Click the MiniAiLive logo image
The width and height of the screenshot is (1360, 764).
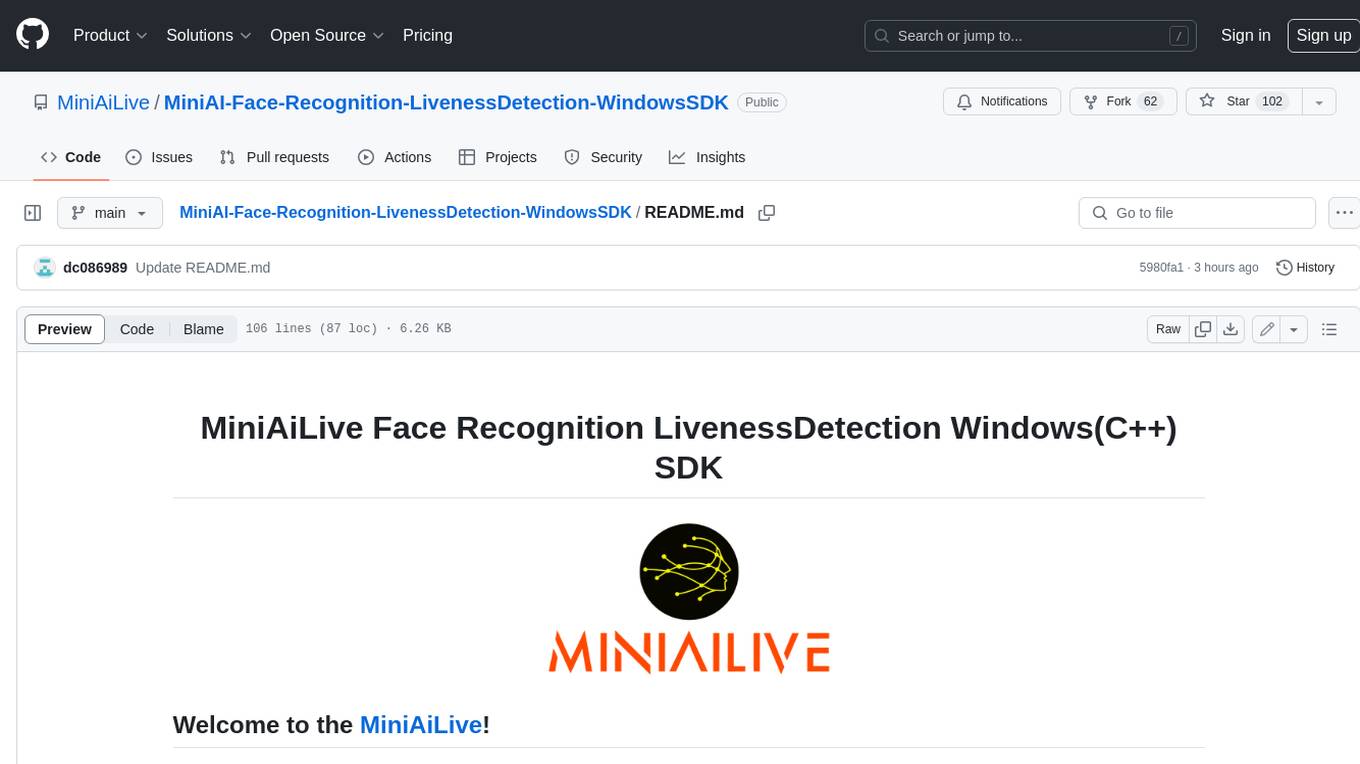pos(689,598)
